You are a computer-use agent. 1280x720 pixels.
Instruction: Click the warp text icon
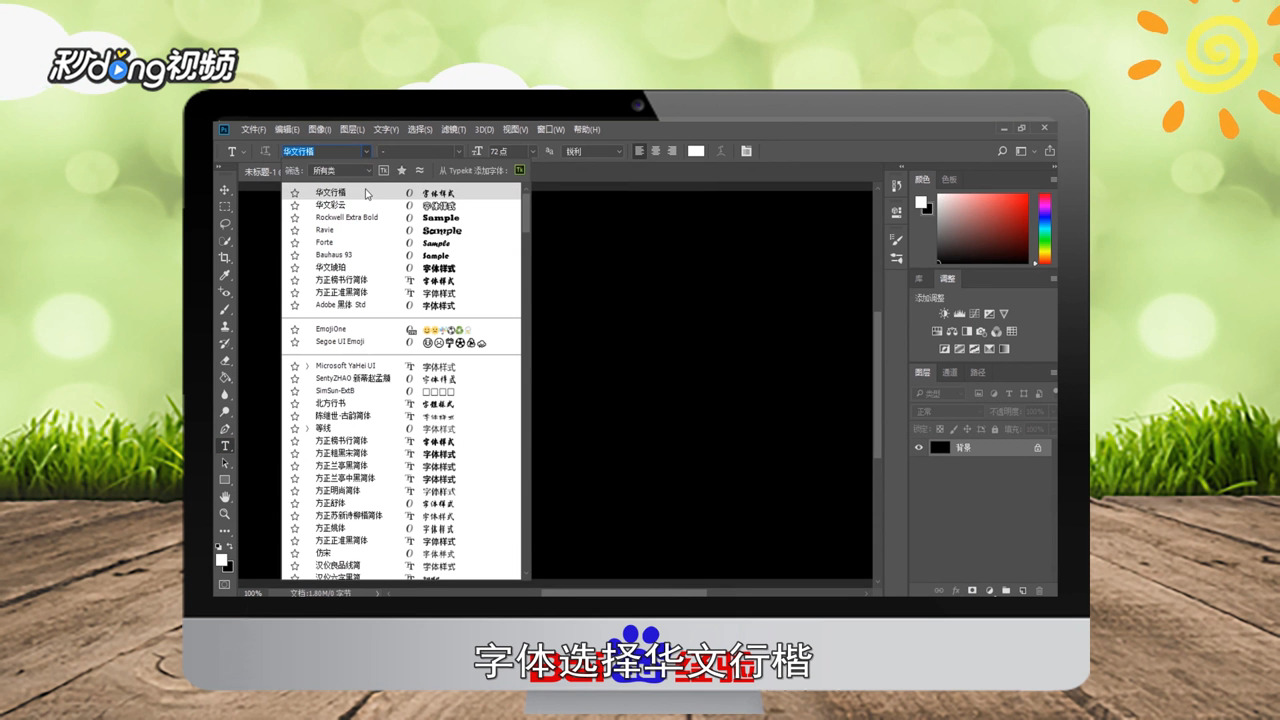[x=721, y=151]
